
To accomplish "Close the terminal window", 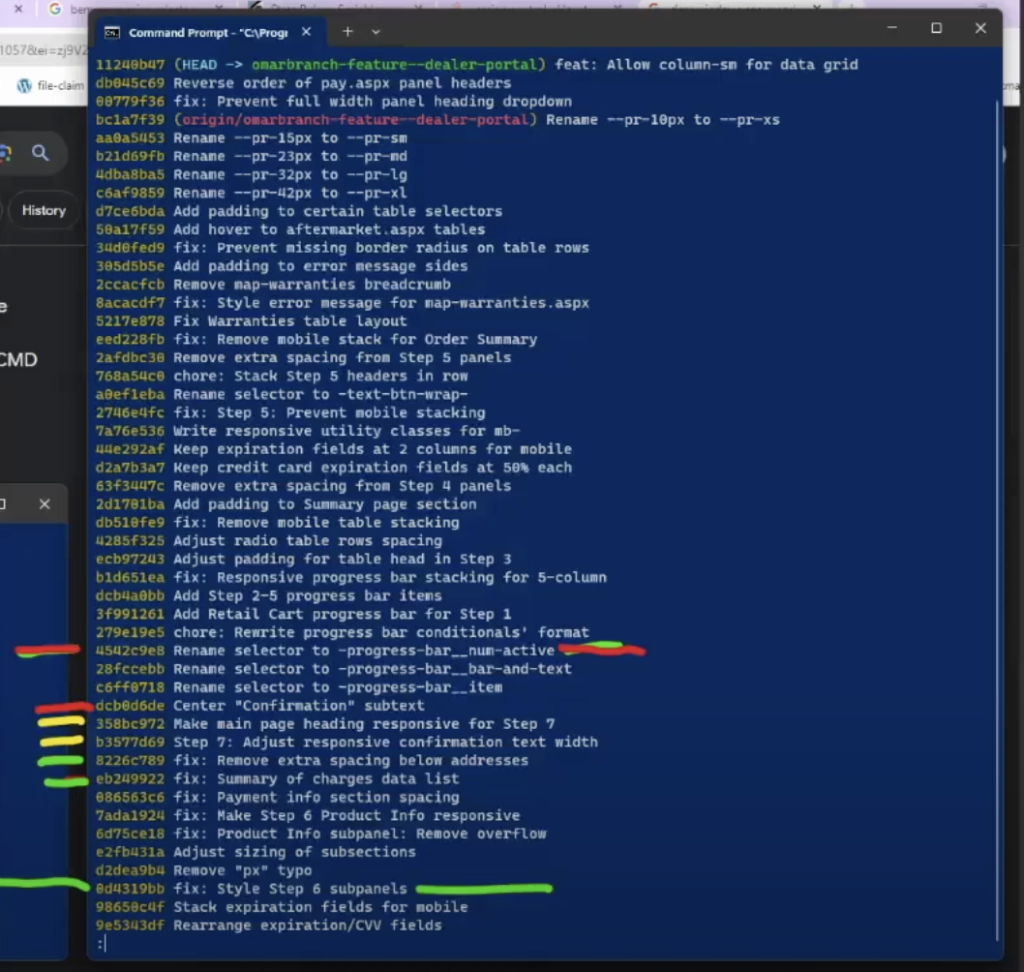I will coord(980,28).
